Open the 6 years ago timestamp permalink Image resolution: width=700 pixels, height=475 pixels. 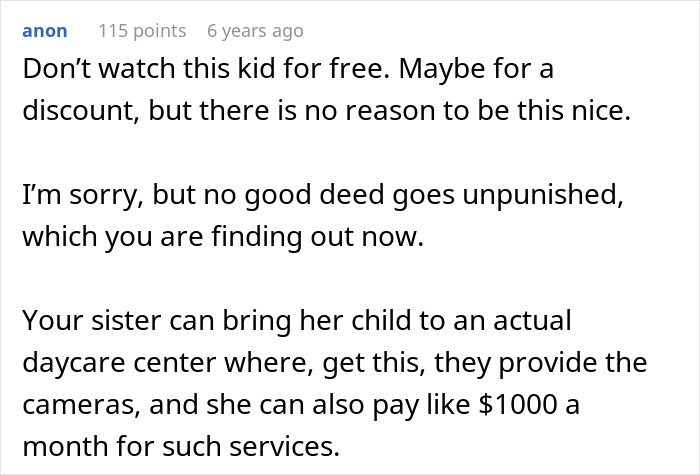[x=254, y=31]
